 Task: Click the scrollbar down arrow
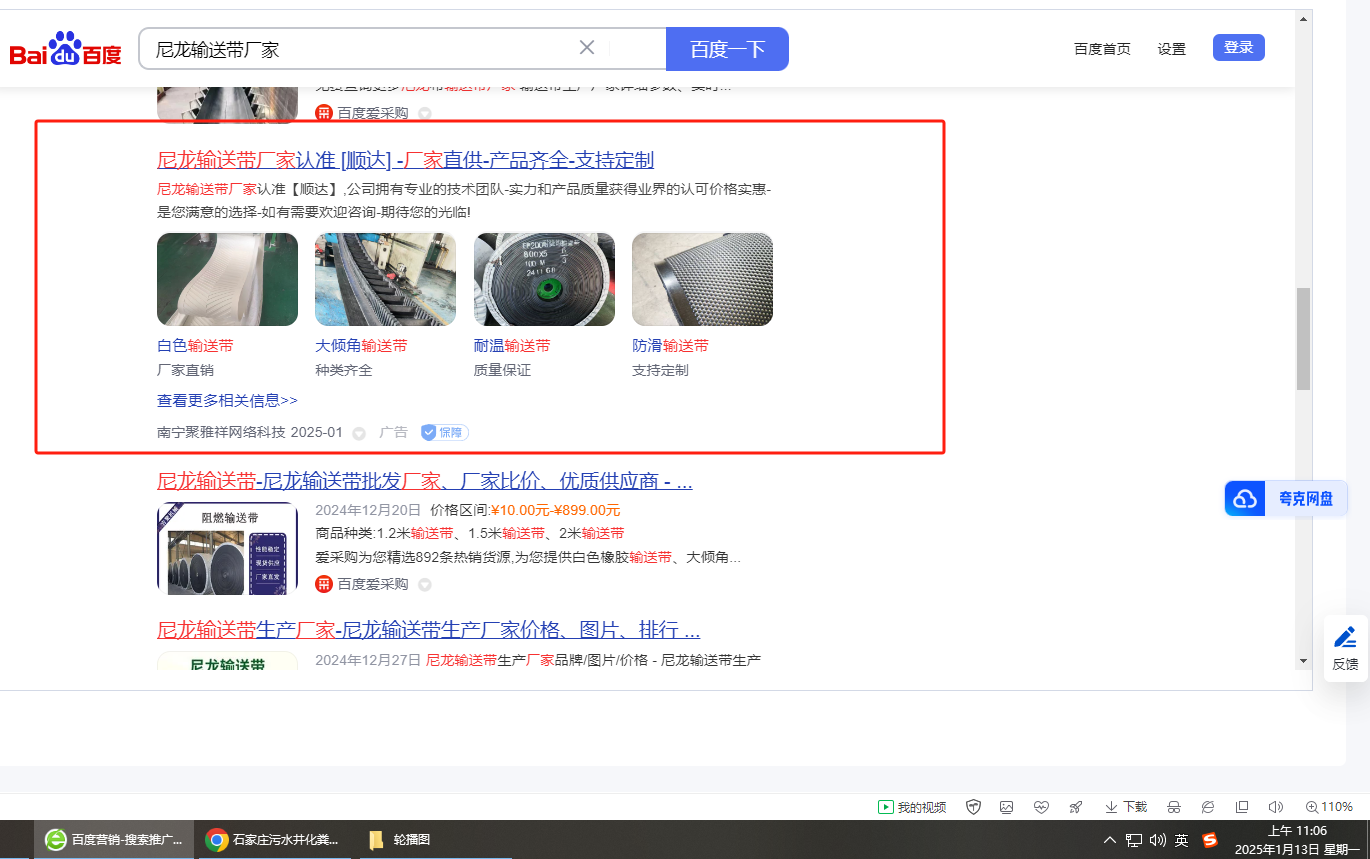1303,661
